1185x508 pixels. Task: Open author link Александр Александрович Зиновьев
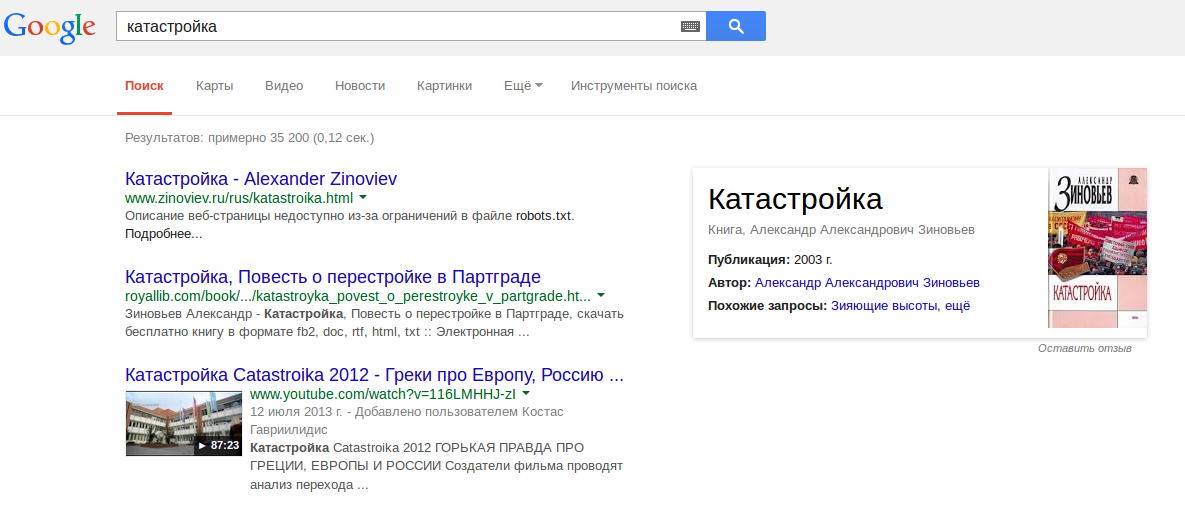[x=868, y=283]
